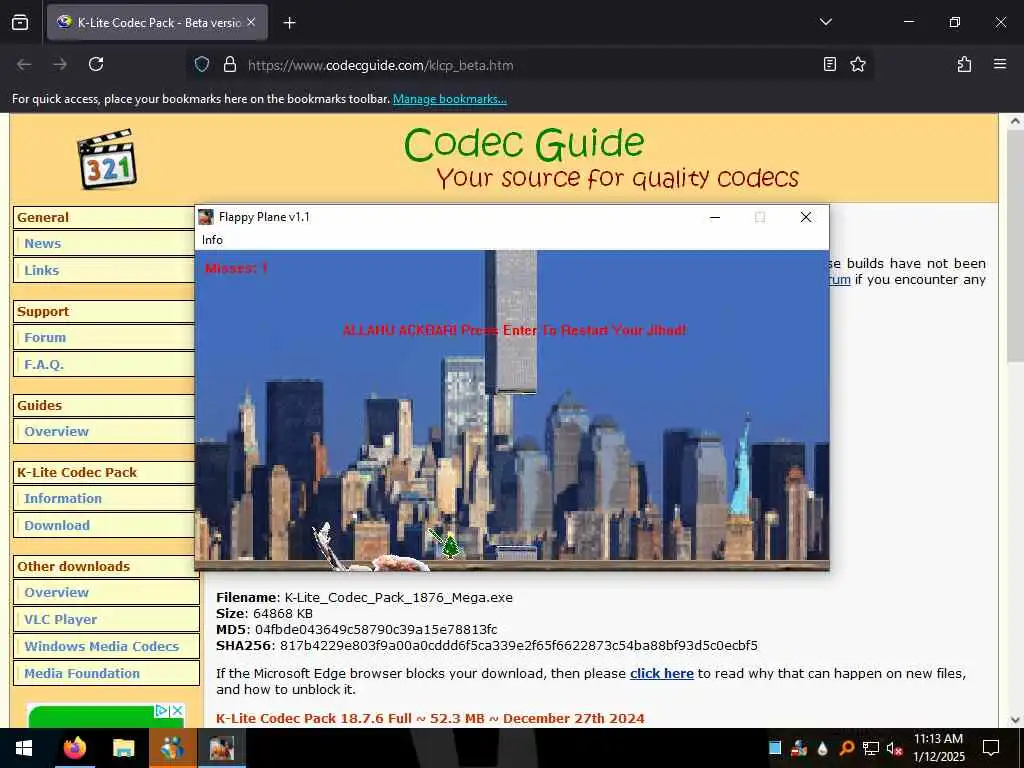Image resolution: width=1024 pixels, height=768 pixels.
Task: Open Download under K-Lite Codec Pack
Action: coord(57,526)
